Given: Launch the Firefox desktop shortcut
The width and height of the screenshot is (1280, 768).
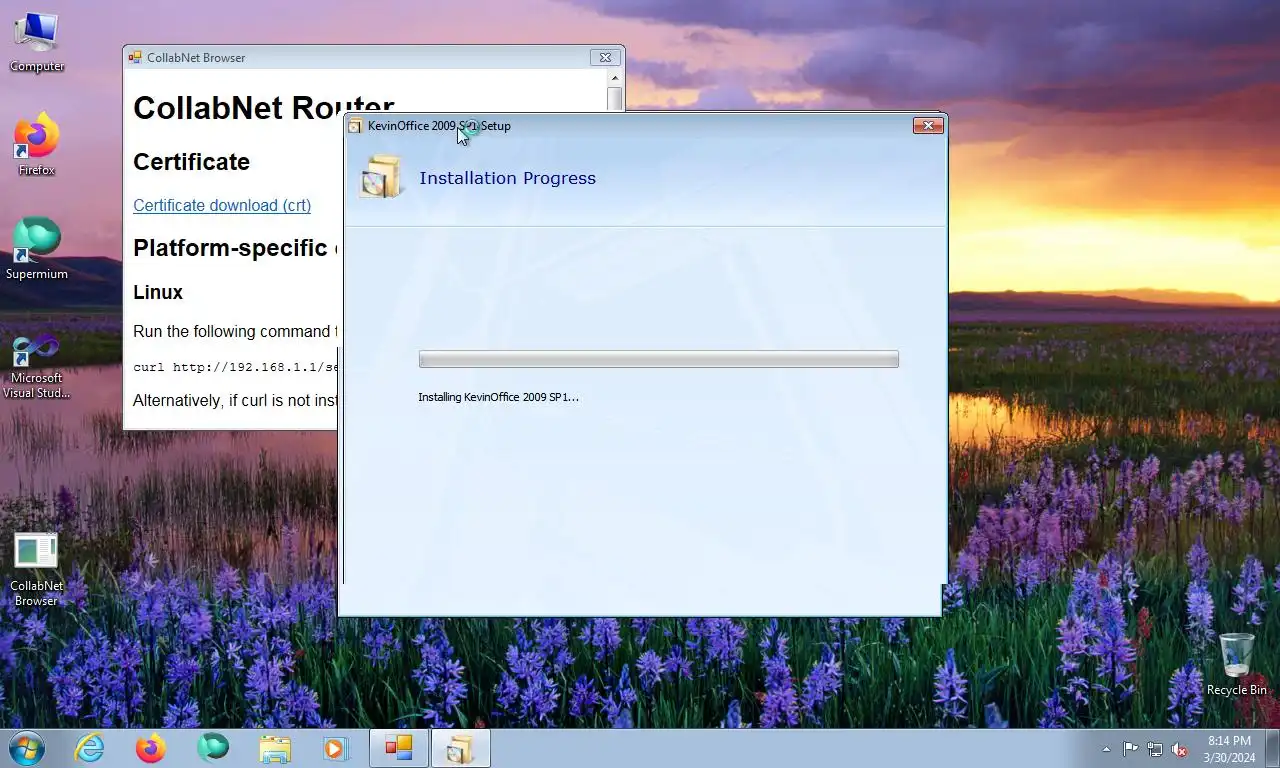Looking at the screenshot, I should 37,146.
